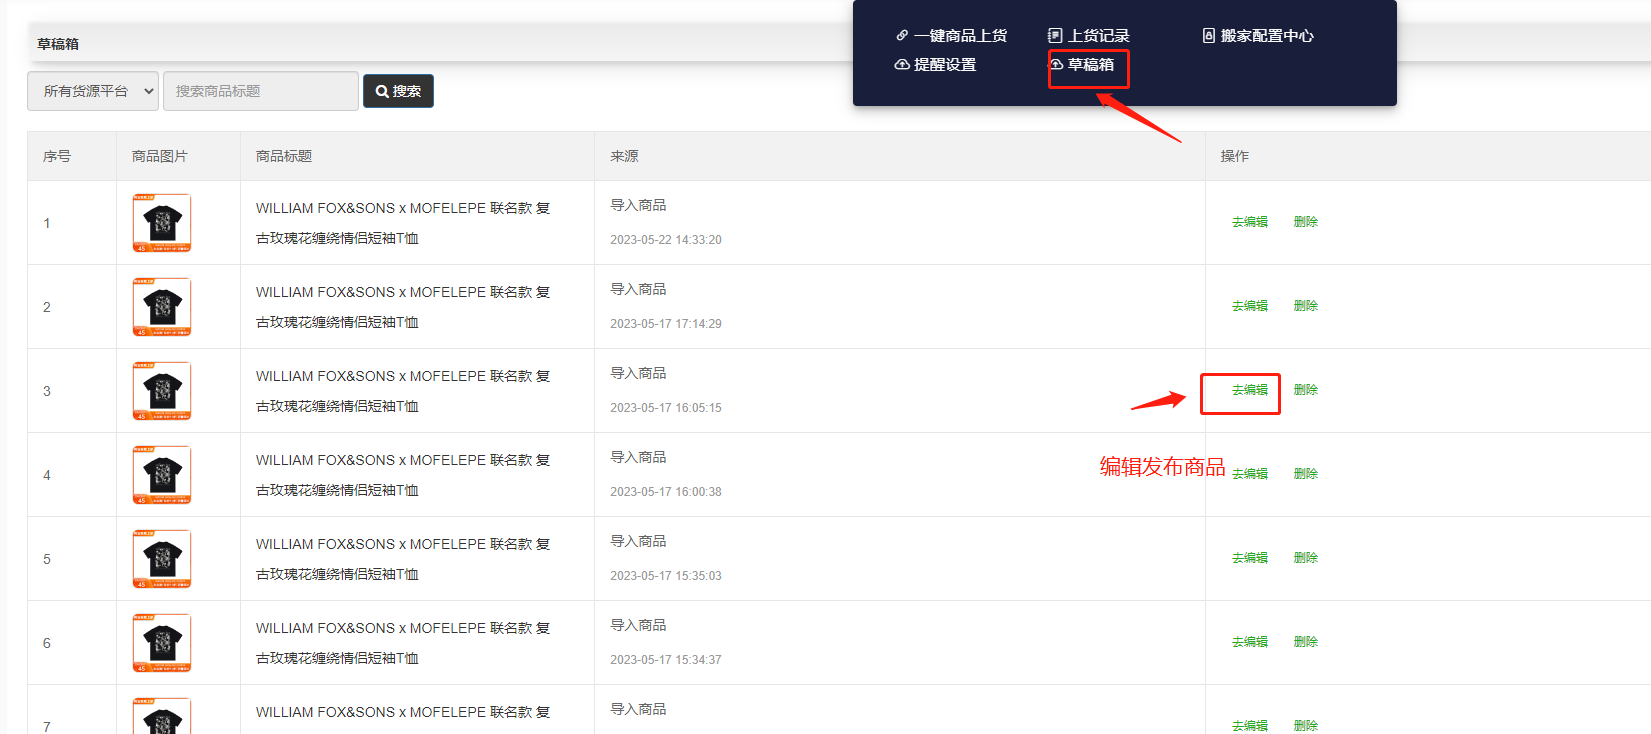Delete the draft in row 6
Screen dimensions: 1651x734
(x=1305, y=642)
